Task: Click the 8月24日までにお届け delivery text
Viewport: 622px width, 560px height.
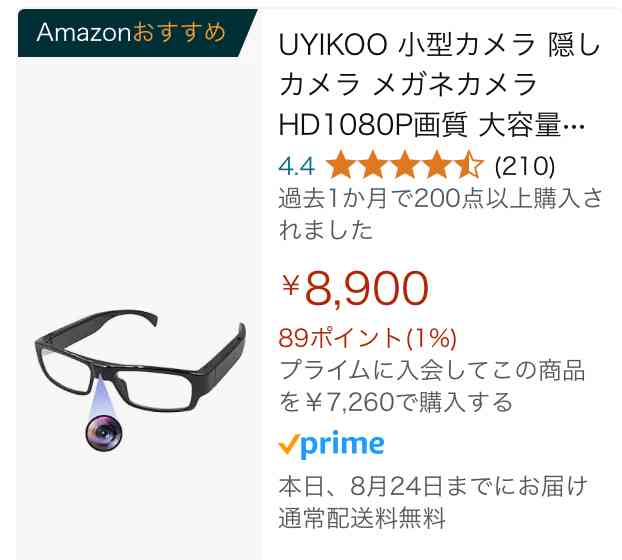Action: click(x=468, y=486)
